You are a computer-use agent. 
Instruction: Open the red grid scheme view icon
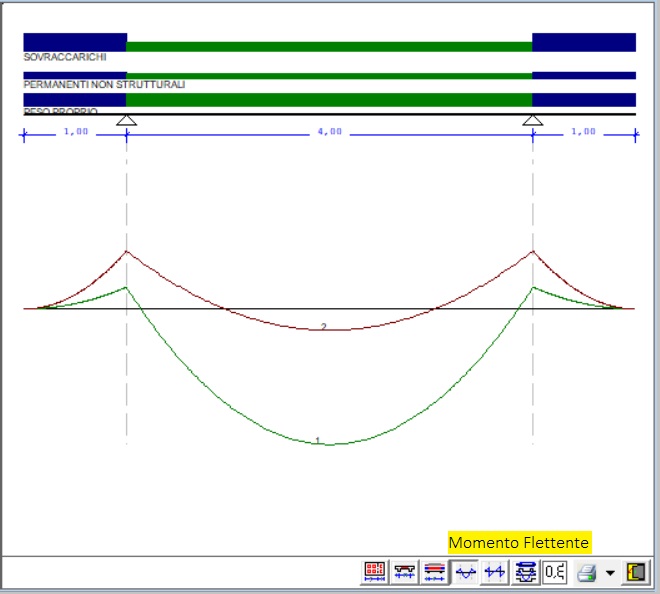375,572
